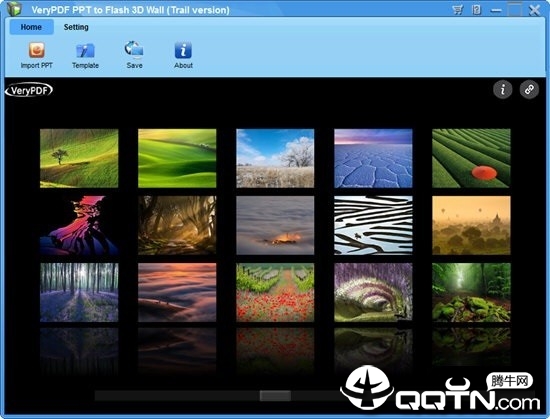
Task: Click the help icon in title bar
Action: click(477, 10)
